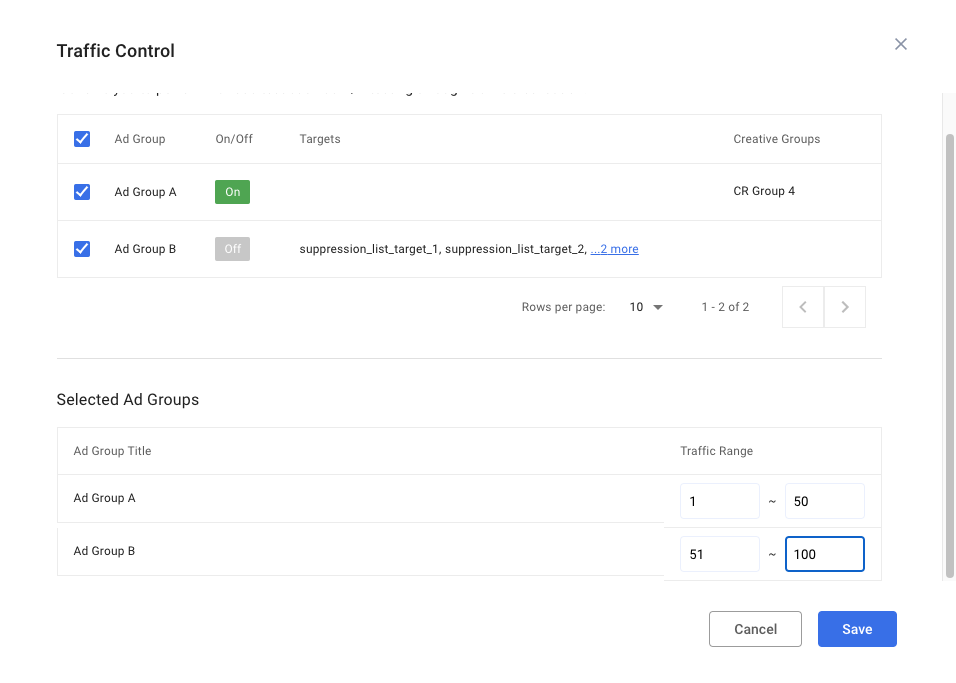Screen dimensions: 956x683
Task: Toggle the On switch for Ad Group A
Action: click(x=232, y=192)
